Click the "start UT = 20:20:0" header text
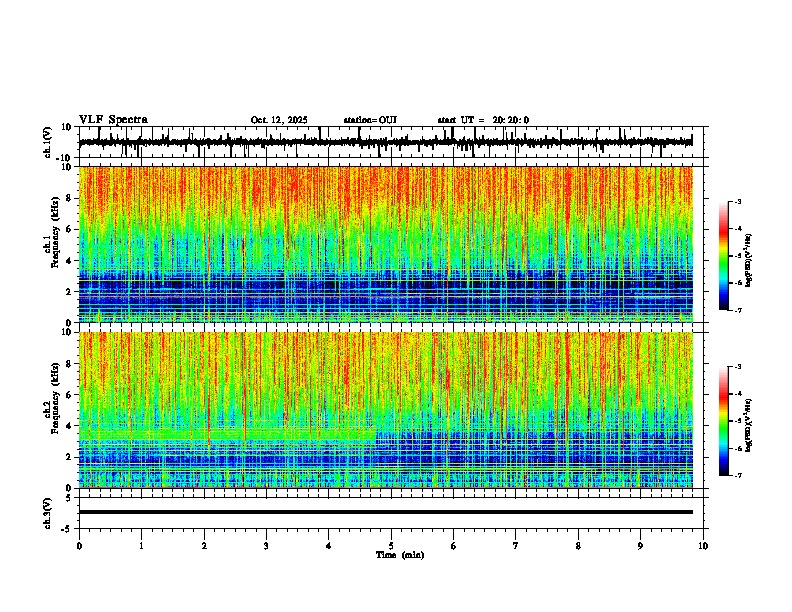Image resolution: width=792 pixels, height=612 pixels. click(x=483, y=120)
